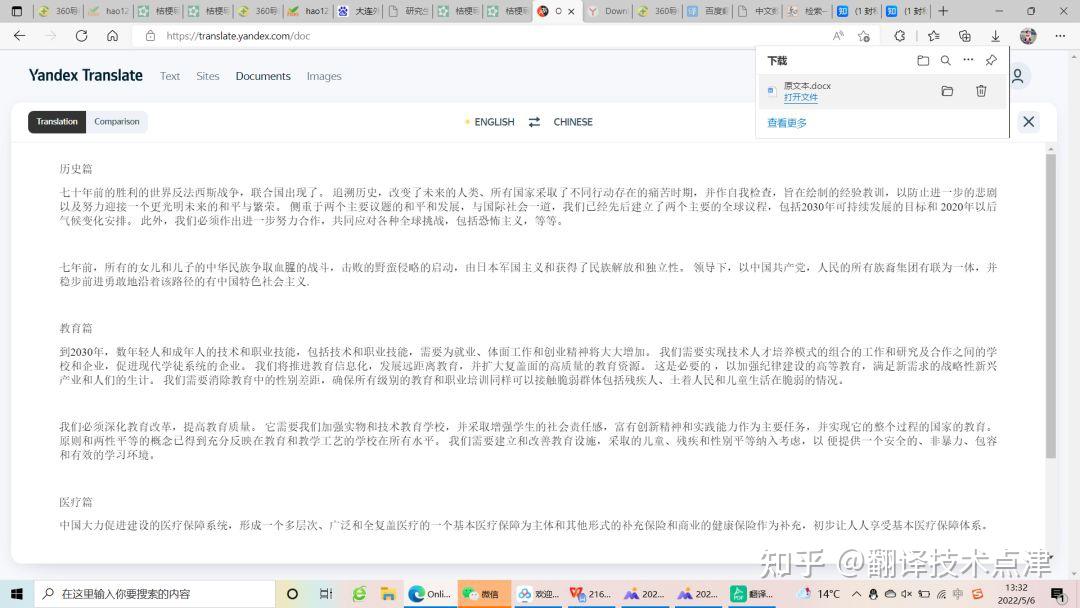Screen dimensions: 1080x608
Task: Click 打开文件 to open the downloaded file
Action: (x=801, y=97)
